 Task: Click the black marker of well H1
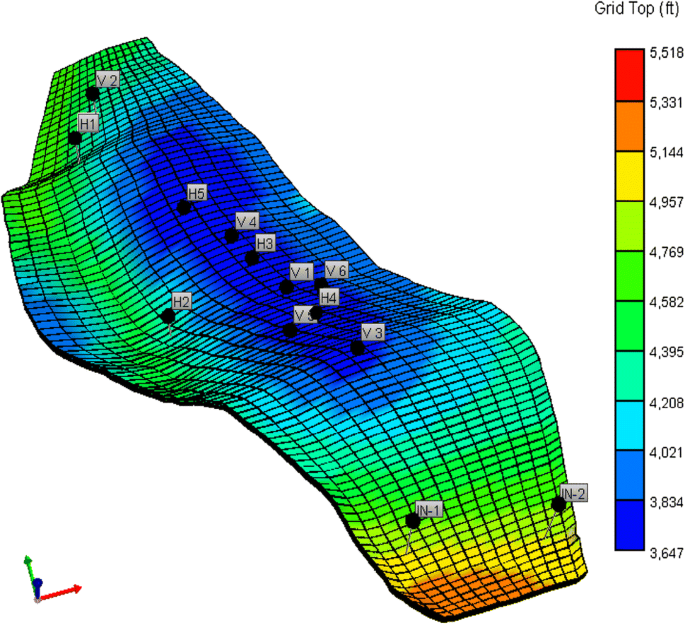(x=75, y=138)
